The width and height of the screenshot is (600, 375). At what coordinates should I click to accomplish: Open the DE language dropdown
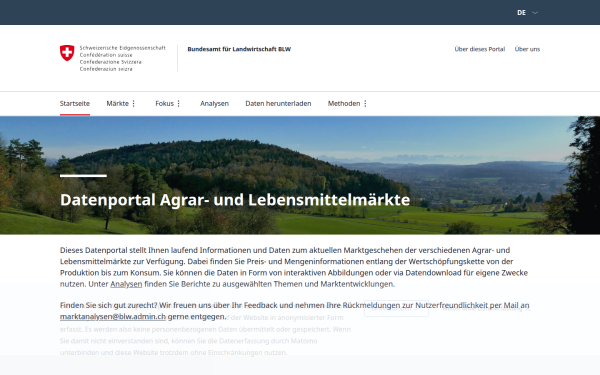pyautogui.click(x=527, y=13)
